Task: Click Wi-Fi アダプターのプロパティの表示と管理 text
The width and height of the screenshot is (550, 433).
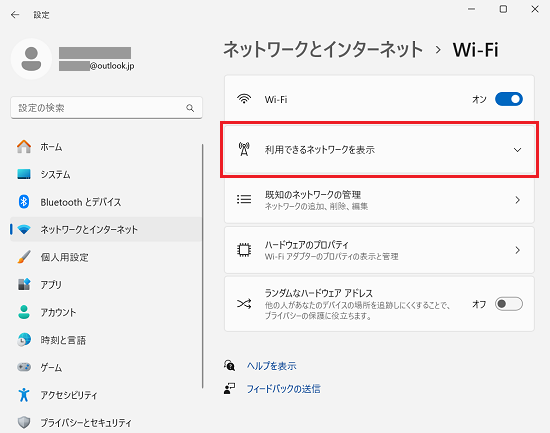Action: pyautogui.click(x=331, y=257)
